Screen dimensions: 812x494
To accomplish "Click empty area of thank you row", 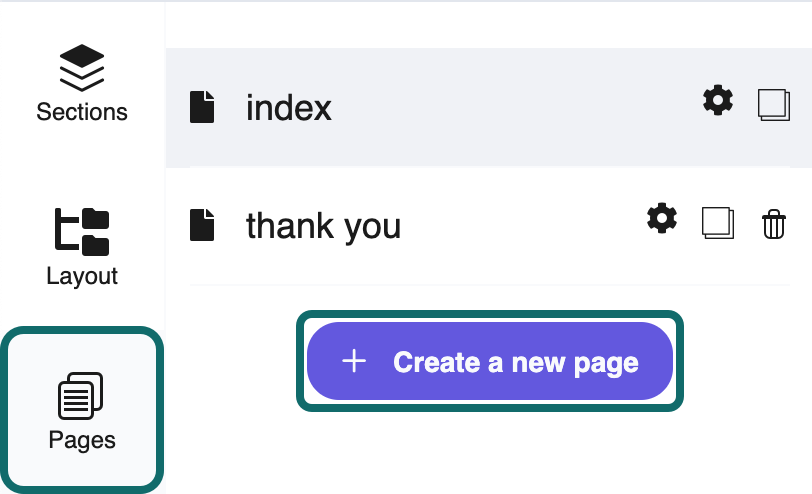I will pyautogui.click(x=518, y=225).
